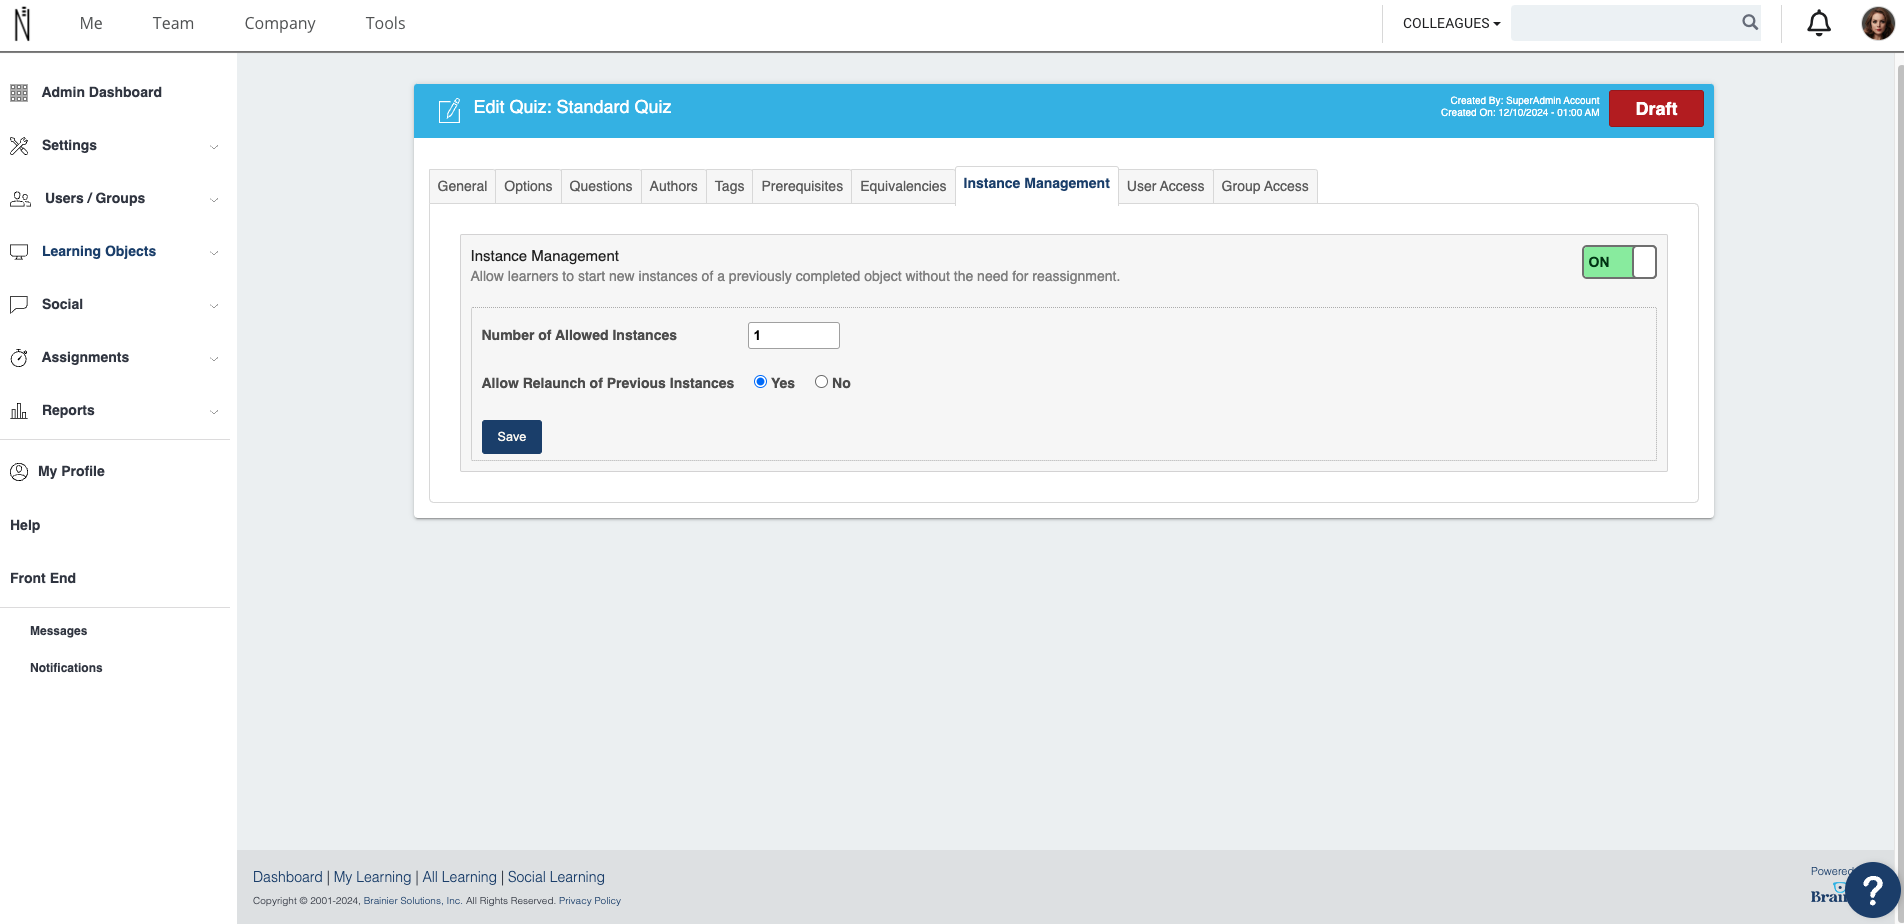This screenshot has width=1904, height=924.
Task: Select Yes for Allow Relaunch
Action: pyautogui.click(x=760, y=382)
